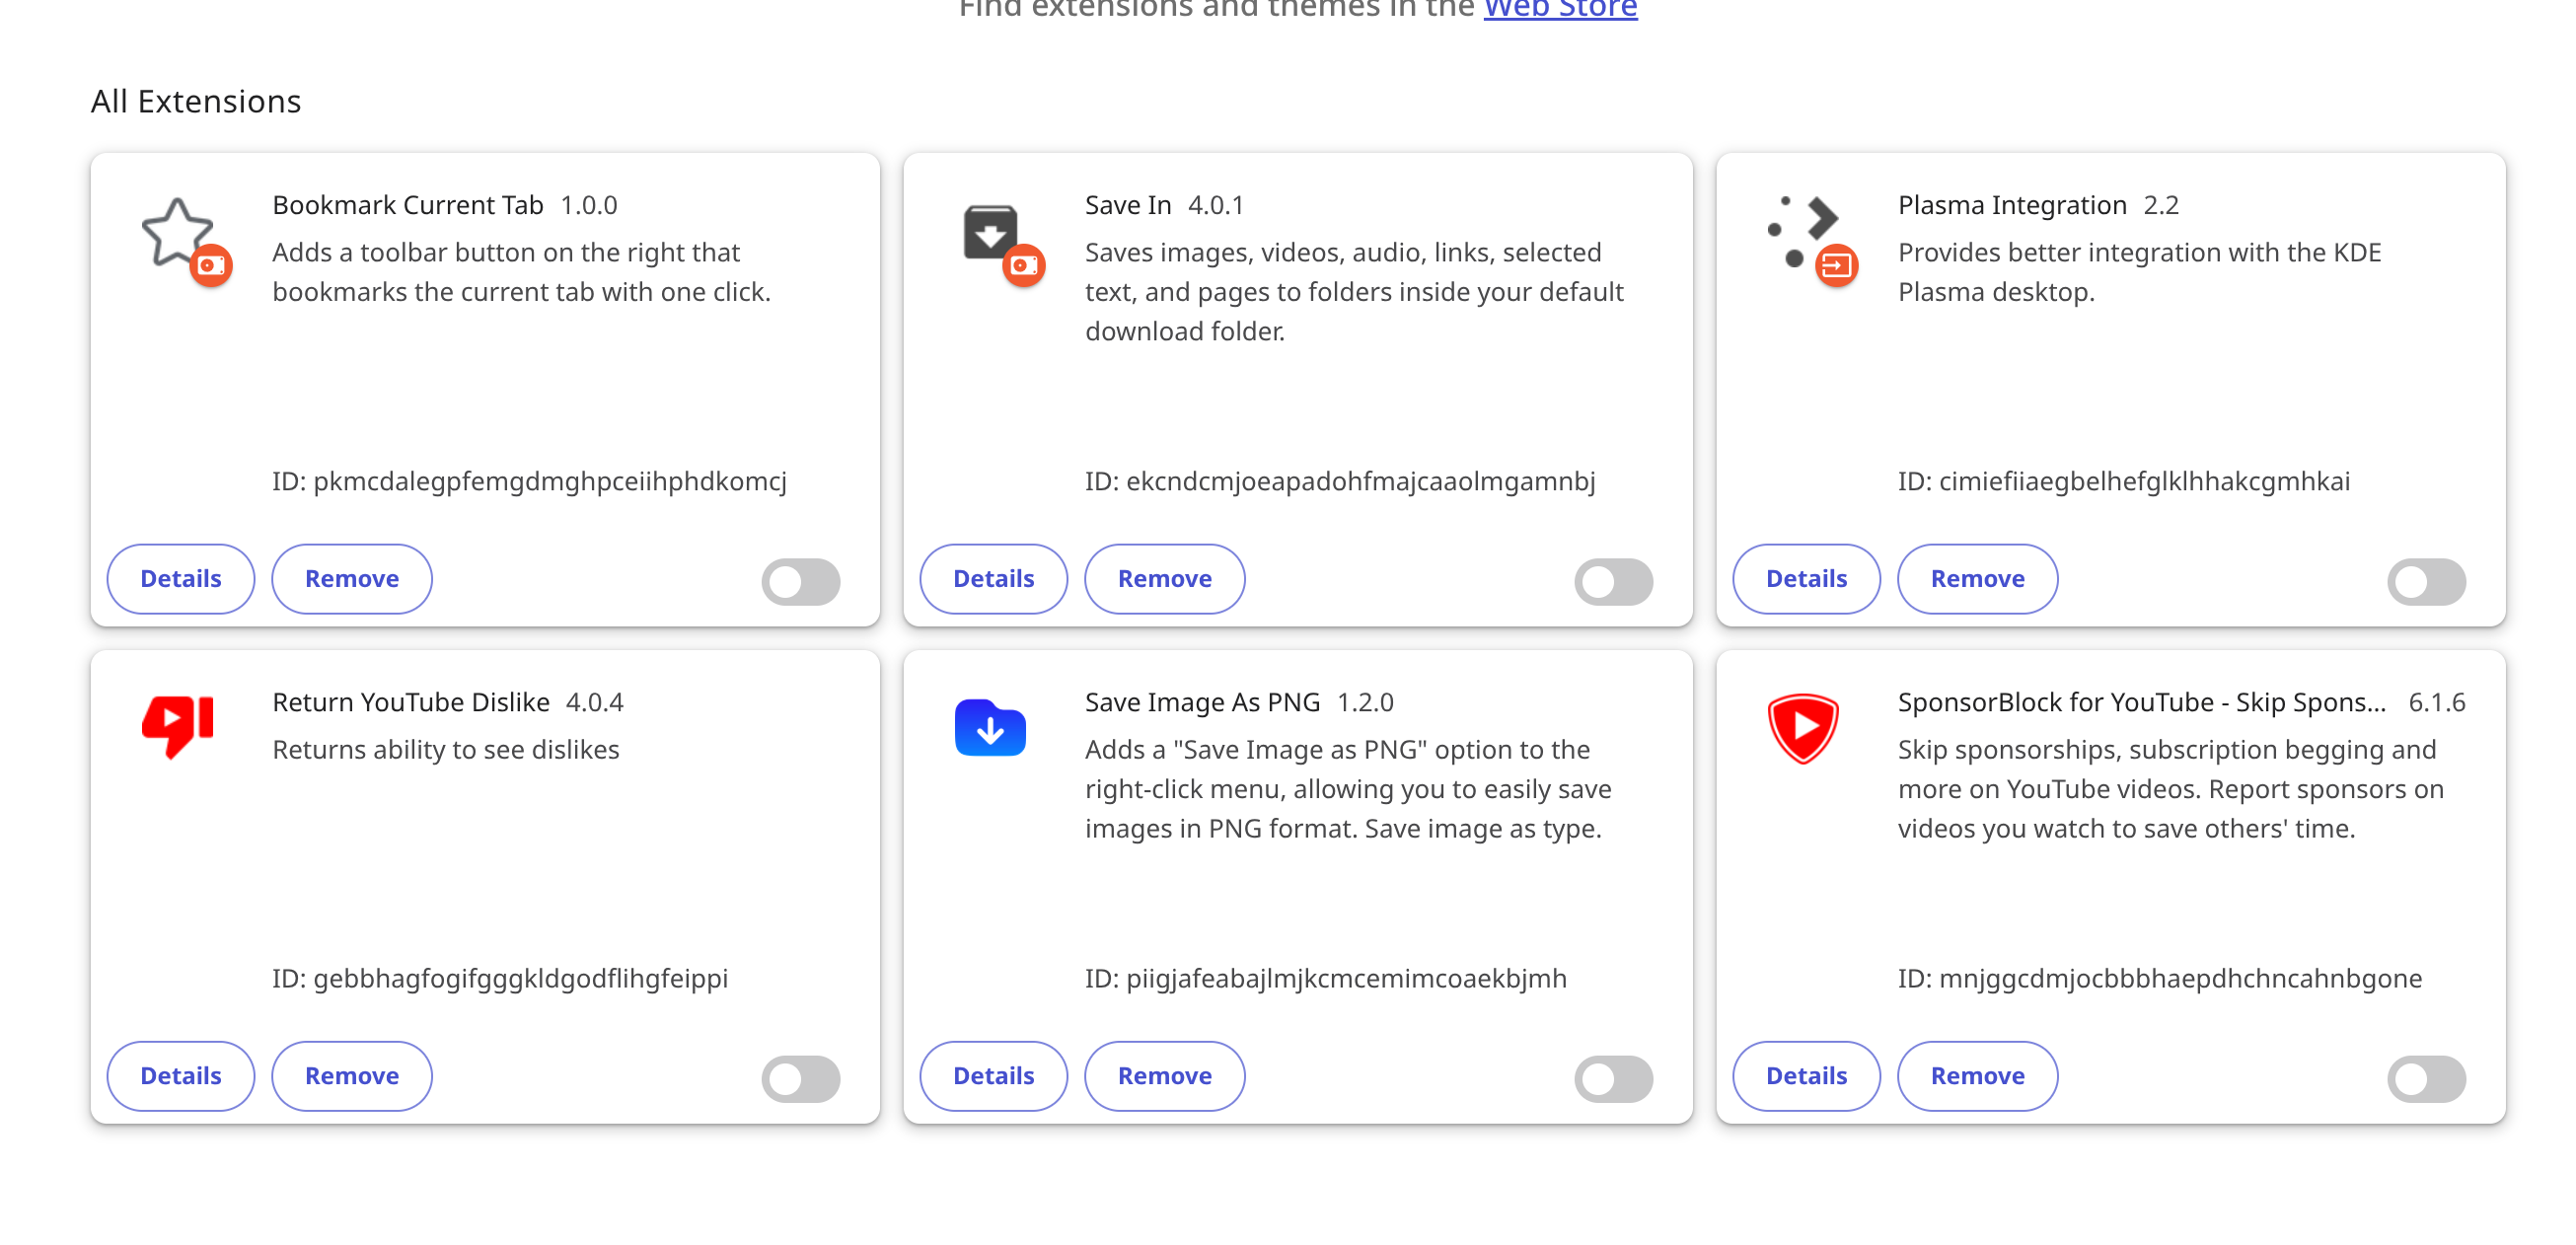The image size is (2576, 1245).
Task: Enable the Return YouTube Dislike toggle
Action: click(801, 1079)
